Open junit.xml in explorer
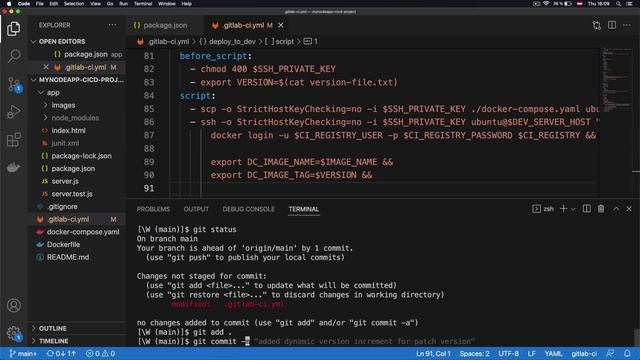This screenshot has height=360, width=640. [x=65, y=143]
